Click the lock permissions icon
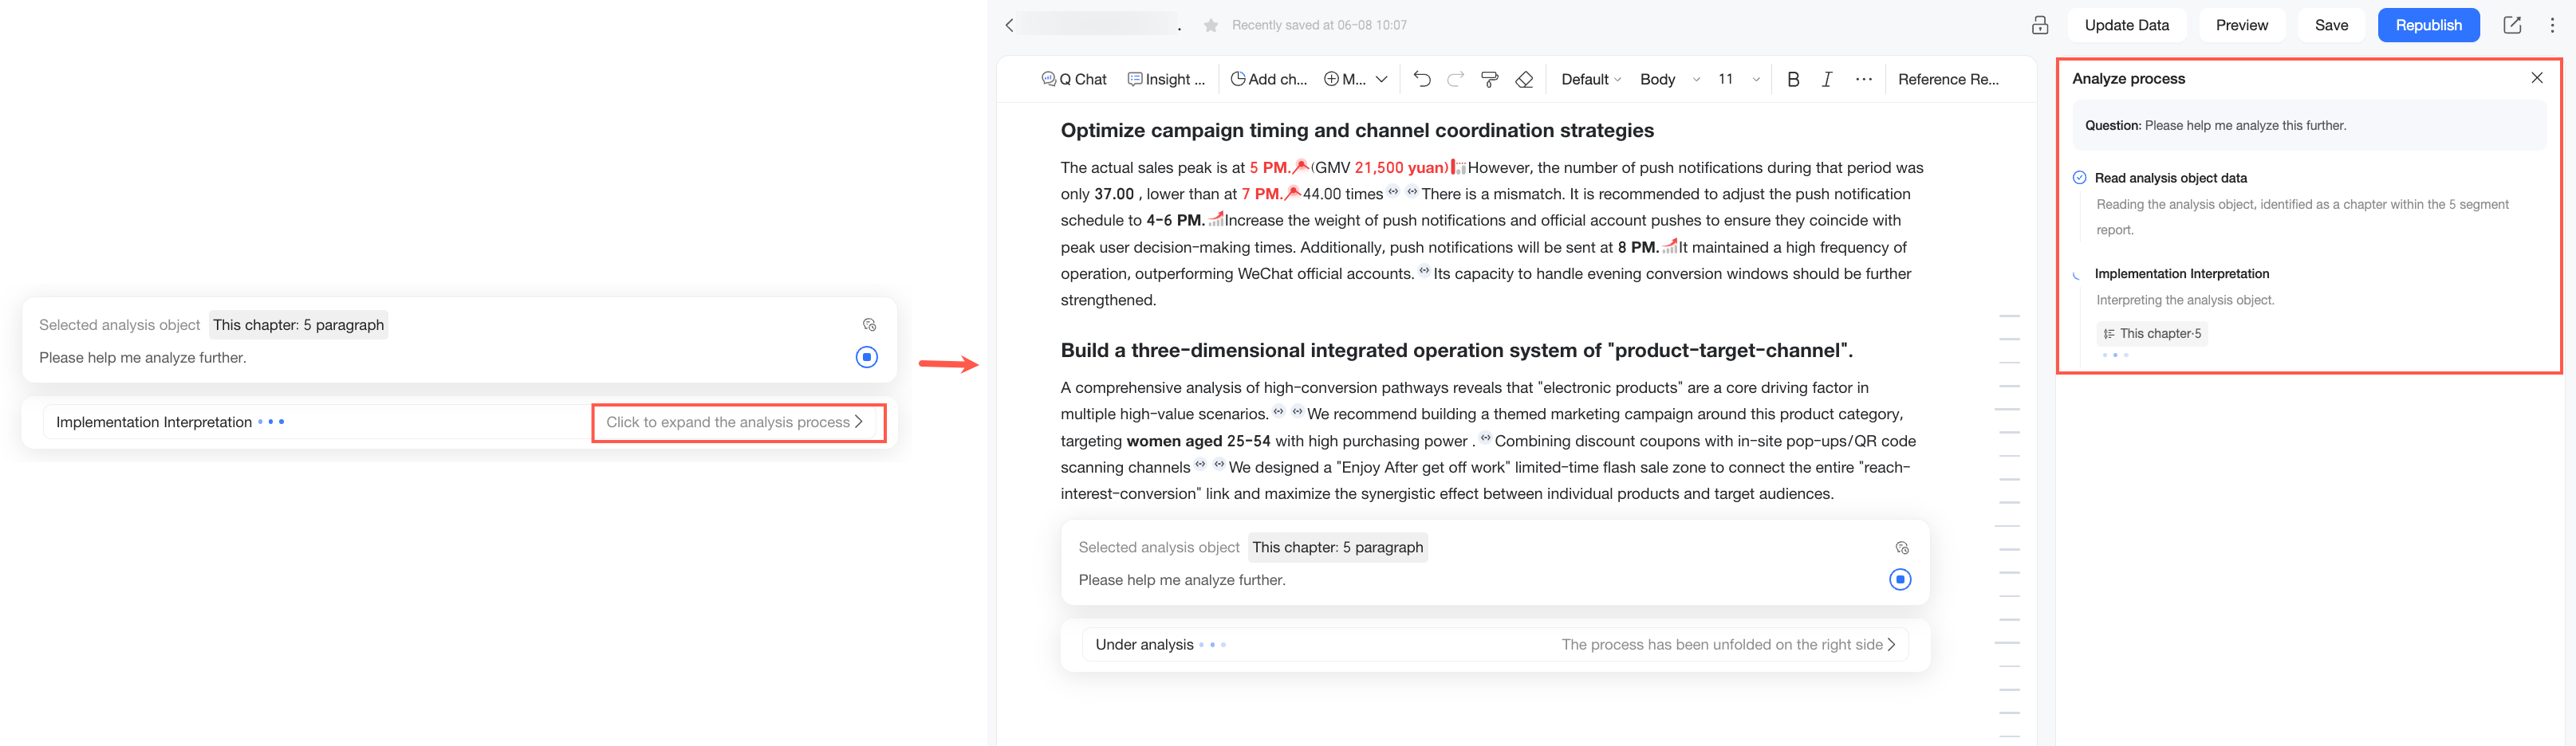 pos(2040,25)
